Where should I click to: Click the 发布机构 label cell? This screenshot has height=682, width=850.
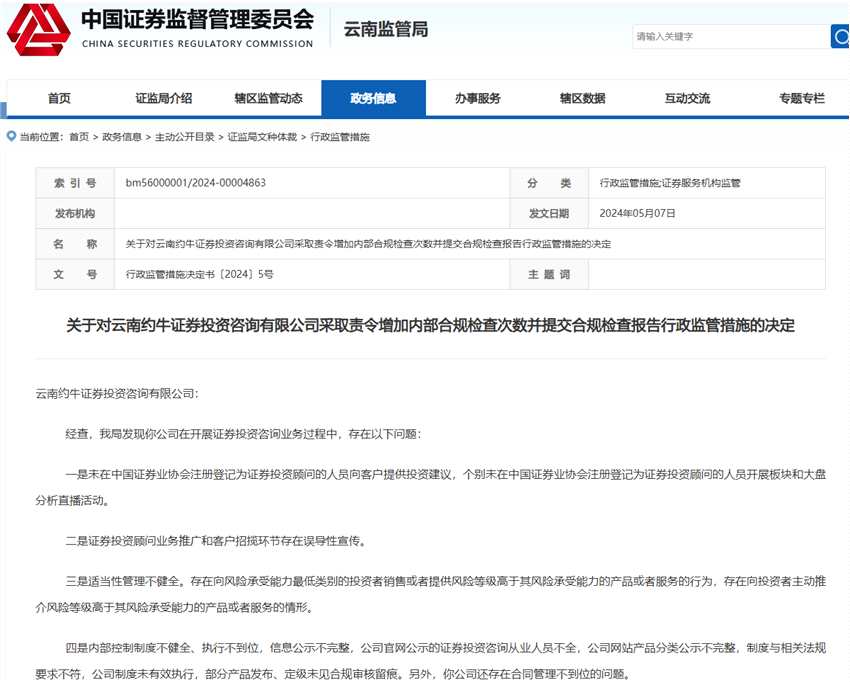point(75,214)
